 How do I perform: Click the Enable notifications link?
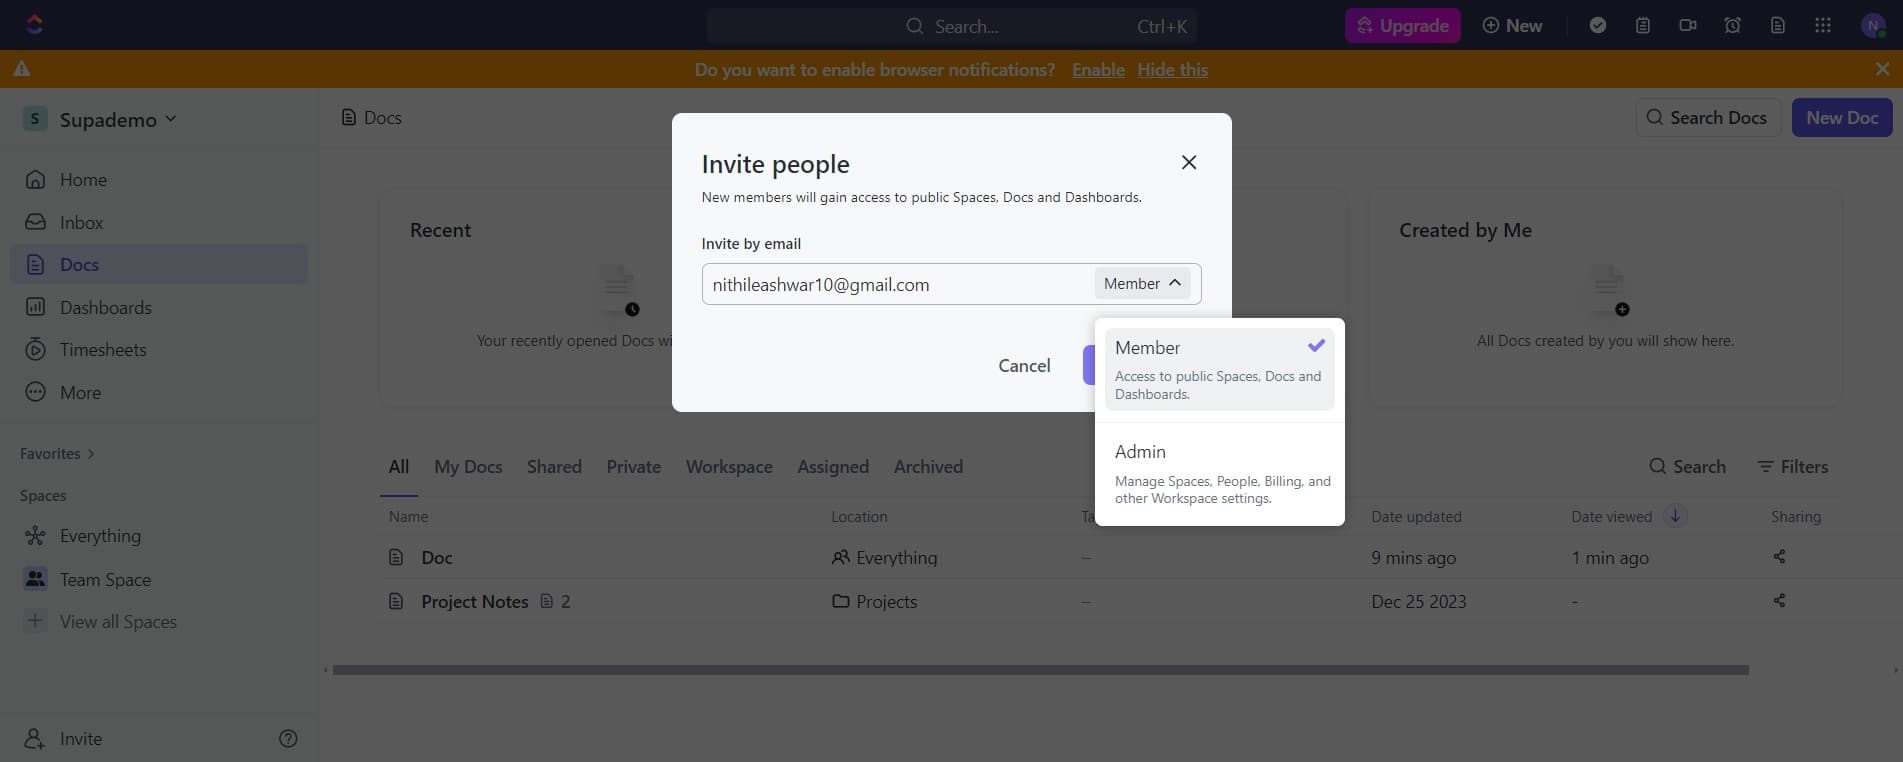[x=1098, y=69]
